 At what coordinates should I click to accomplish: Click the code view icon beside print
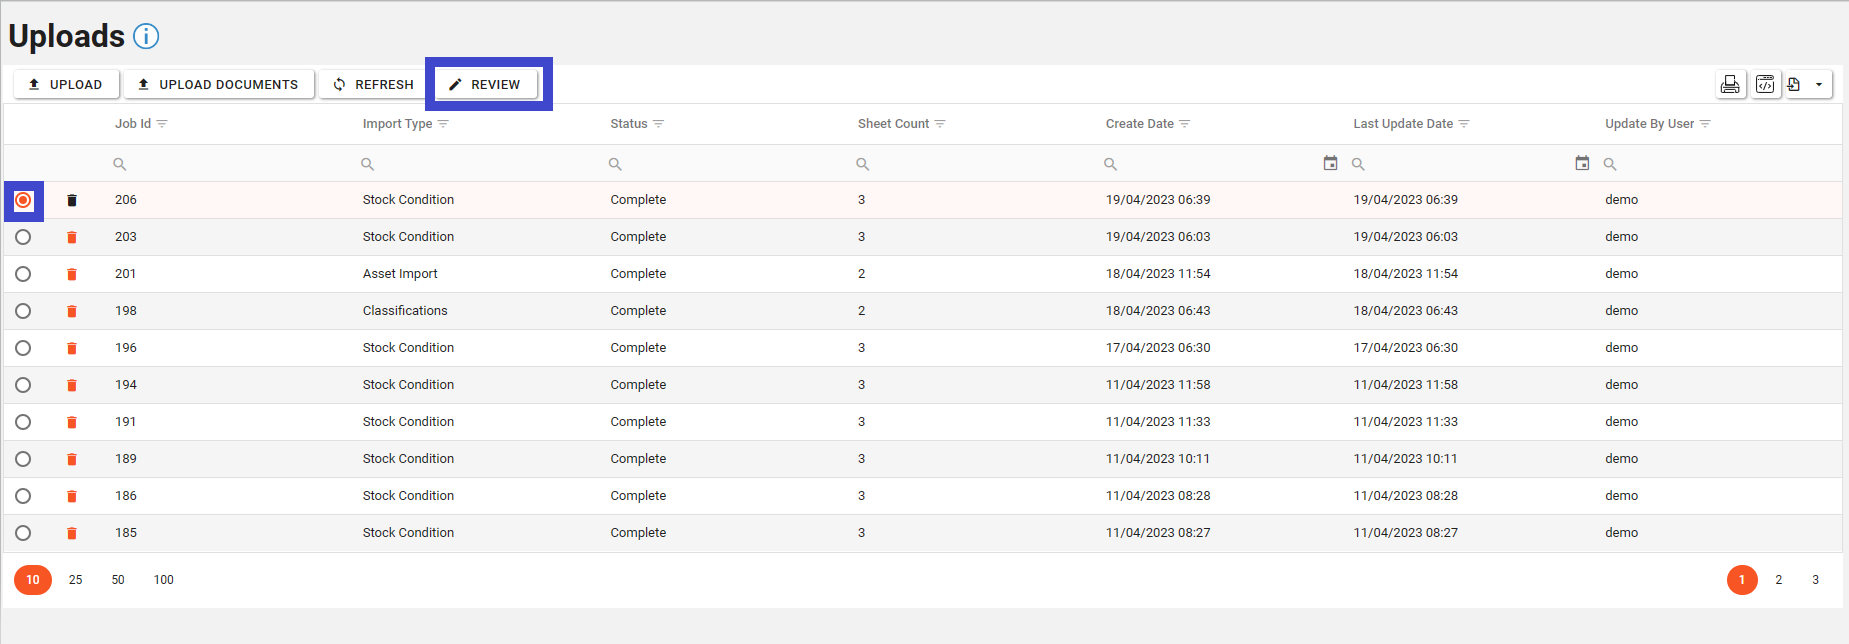tap(1765, 85)
